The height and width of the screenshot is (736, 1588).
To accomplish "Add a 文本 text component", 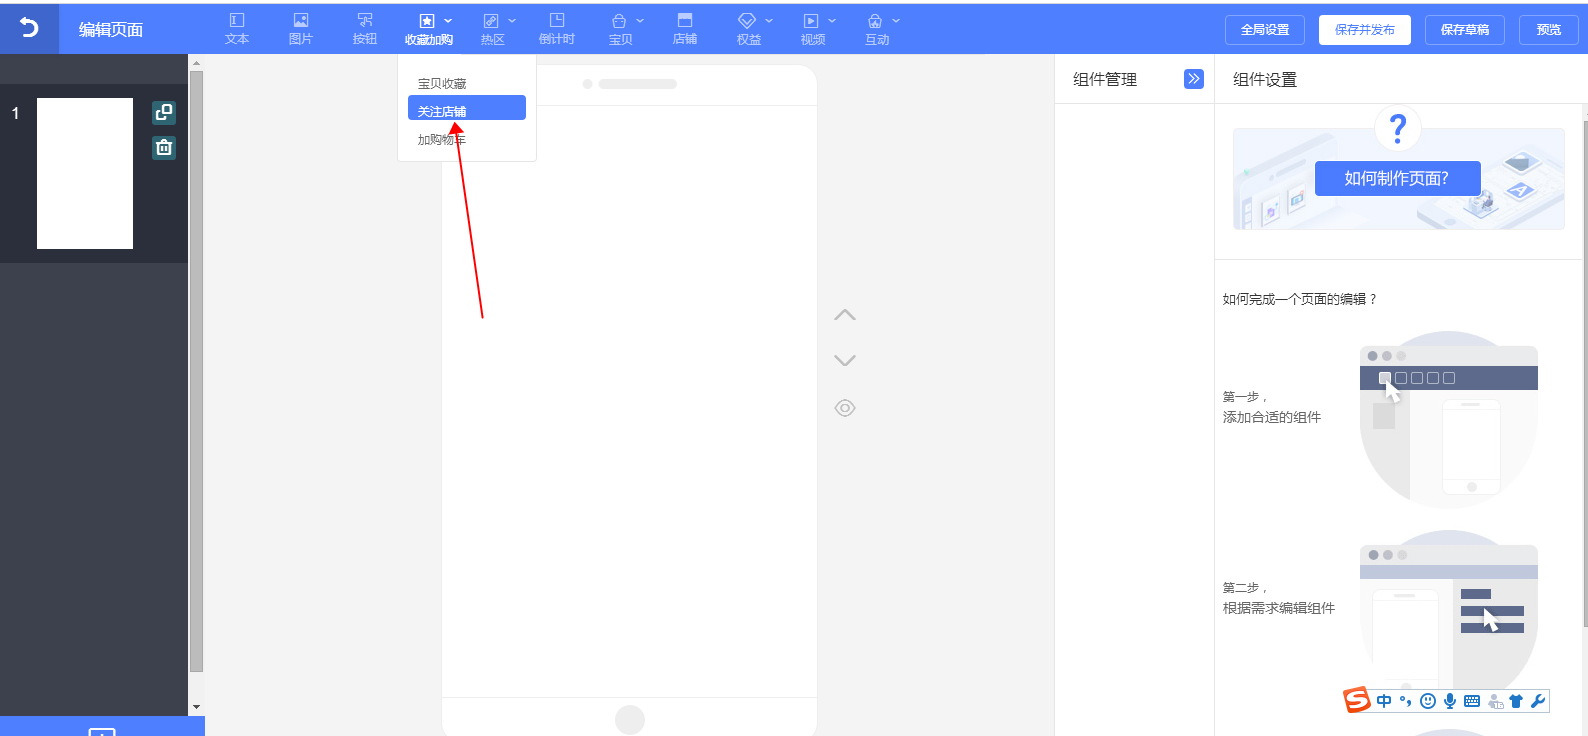I will pos(237,29).
